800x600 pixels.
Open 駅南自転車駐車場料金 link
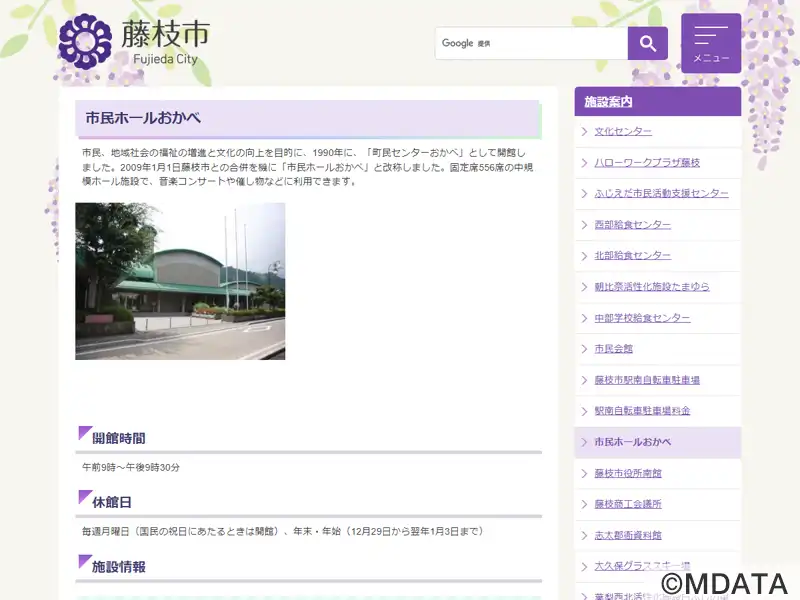point(642,411)
